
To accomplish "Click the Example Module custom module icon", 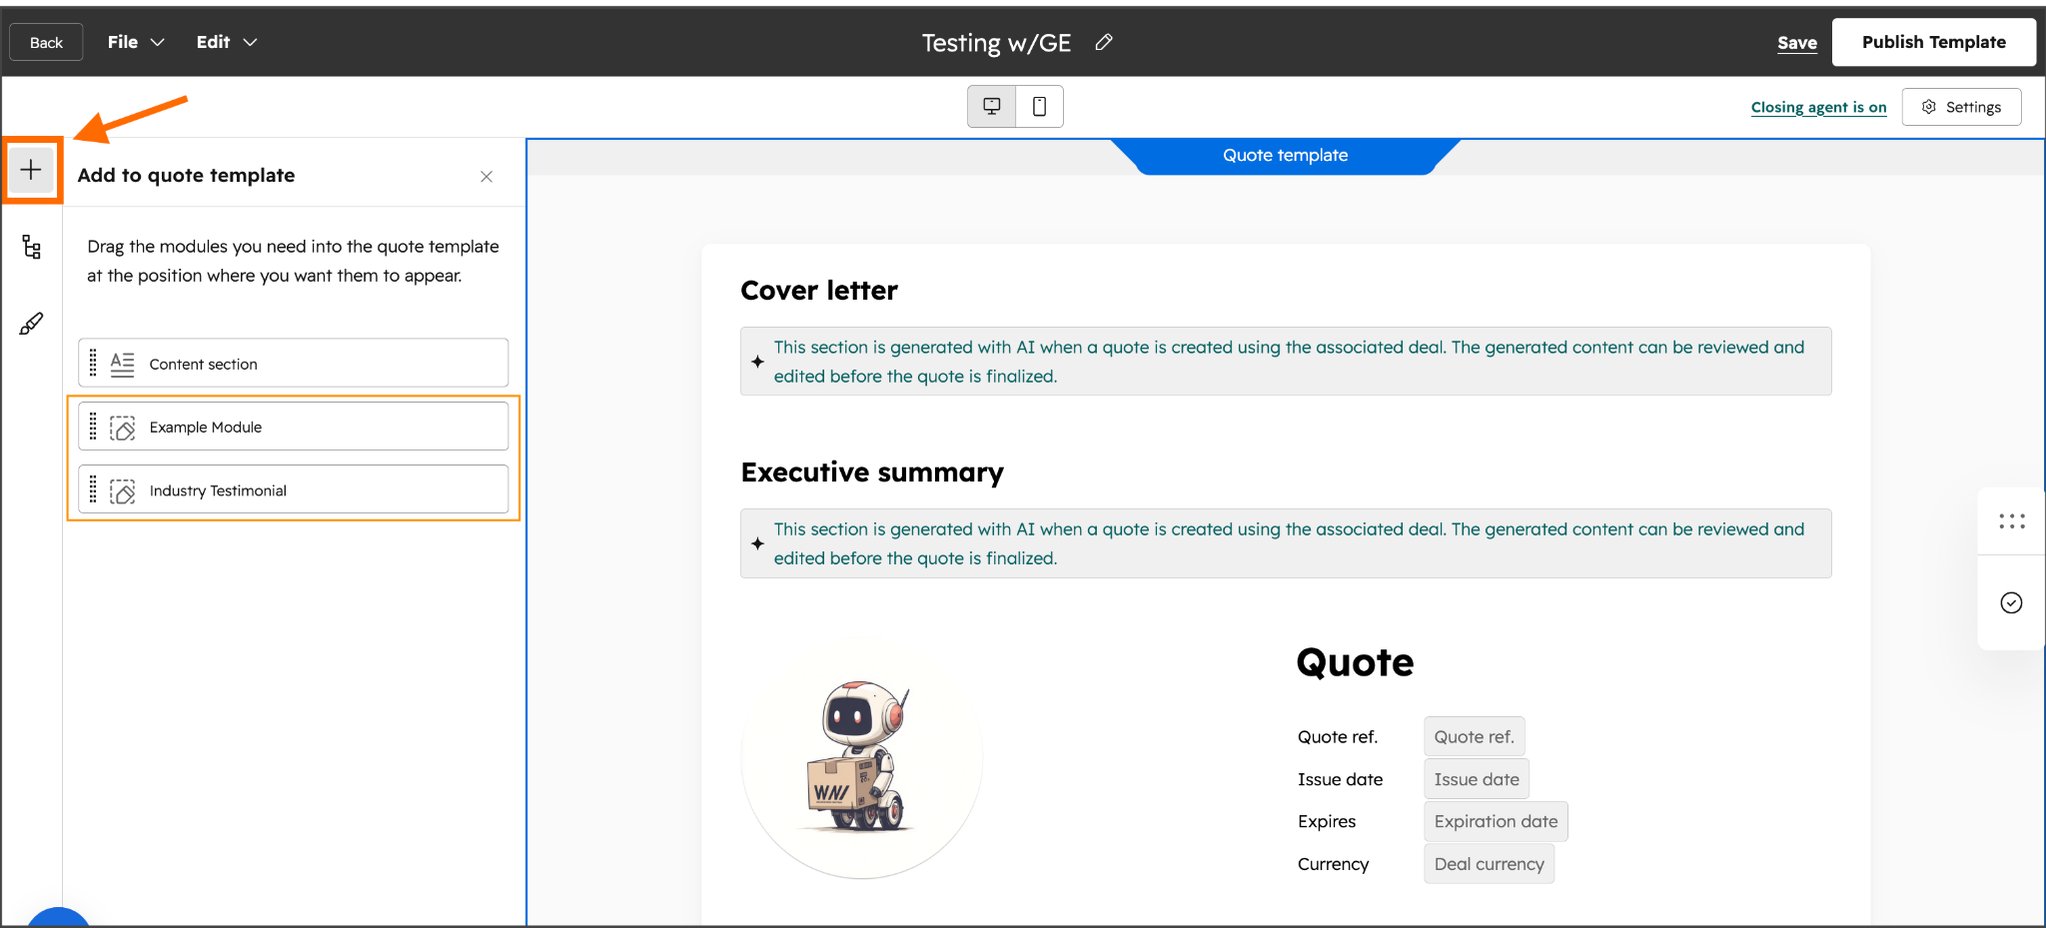I will pyautogui.click(x=122, y=427).
